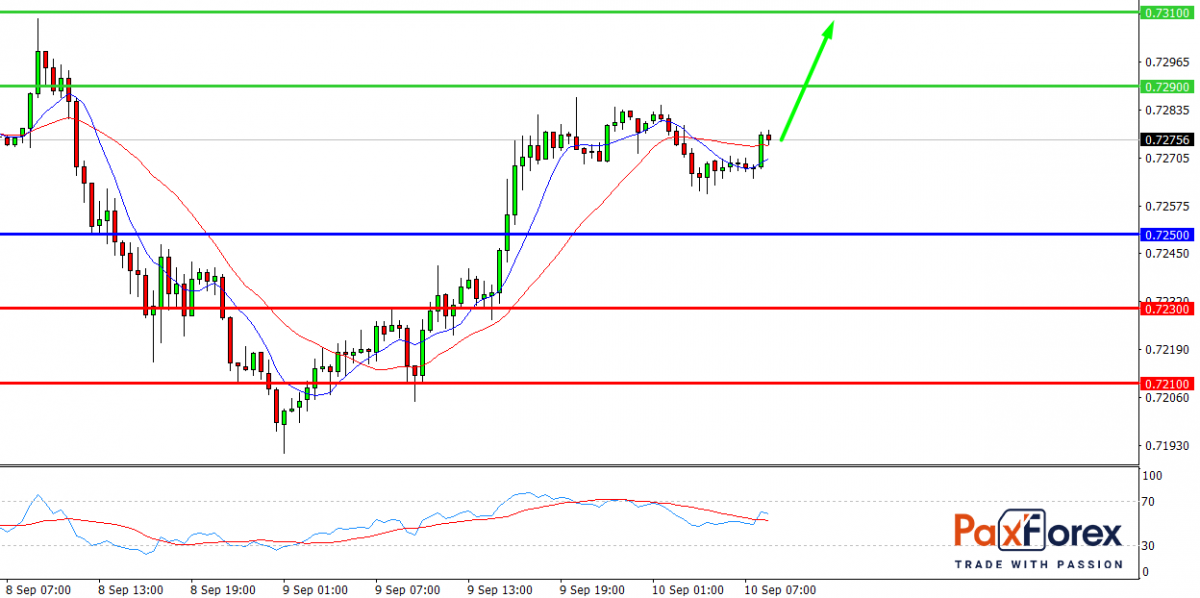
Task: Click the current price label 0.72756
Action: pos(1169,140)
